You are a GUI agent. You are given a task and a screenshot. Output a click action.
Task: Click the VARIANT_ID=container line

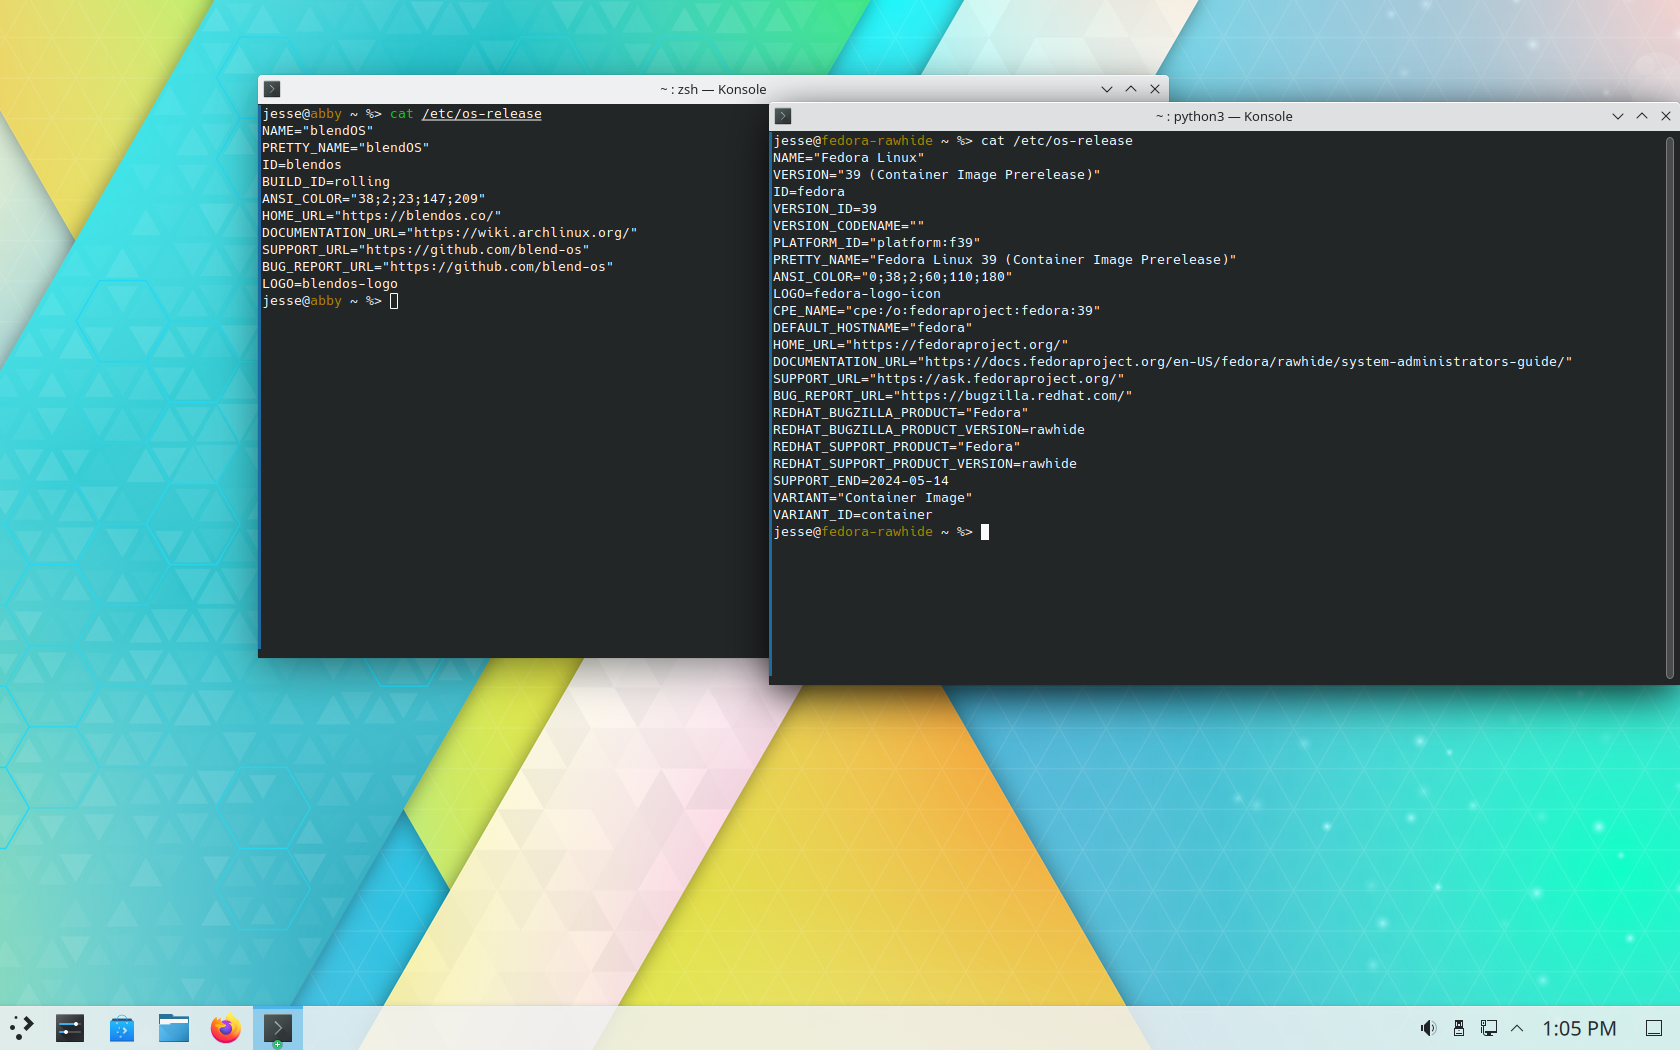point(852,515)
